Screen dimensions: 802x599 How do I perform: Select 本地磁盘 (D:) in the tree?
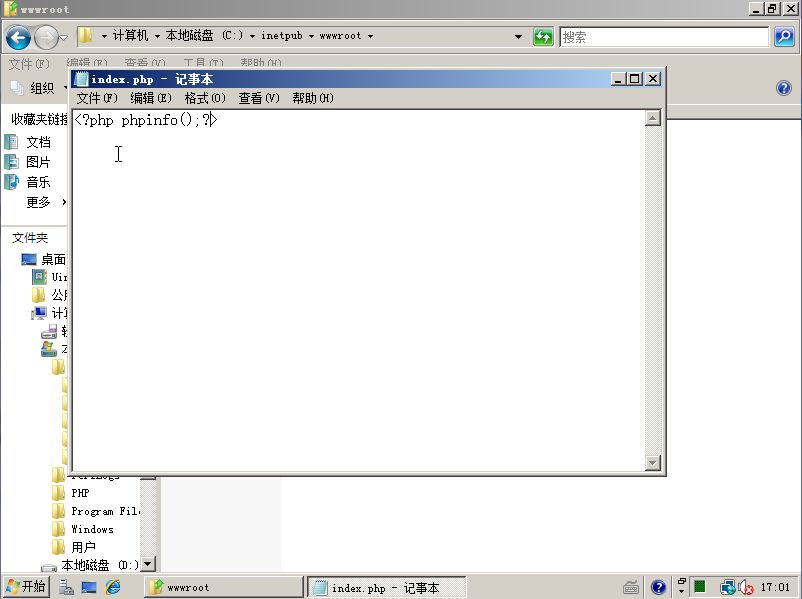coord(100,565)
